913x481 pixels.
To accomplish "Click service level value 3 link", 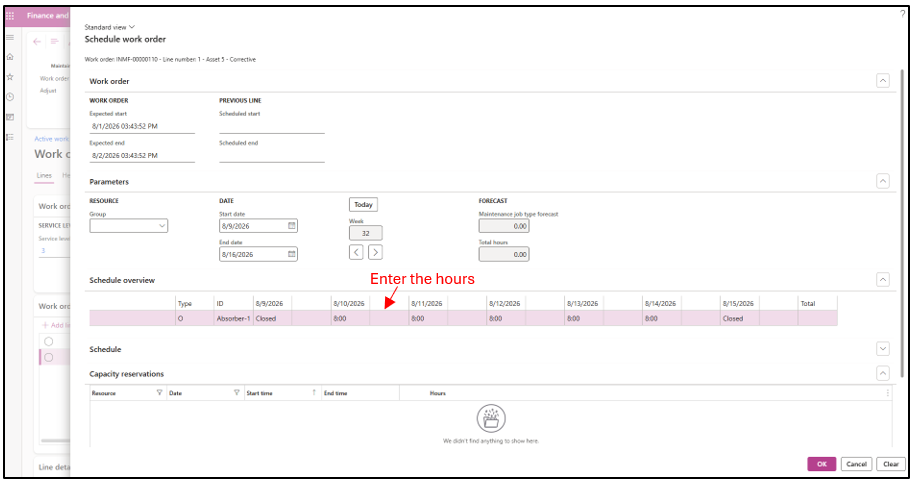I will (x=43, y=251).
